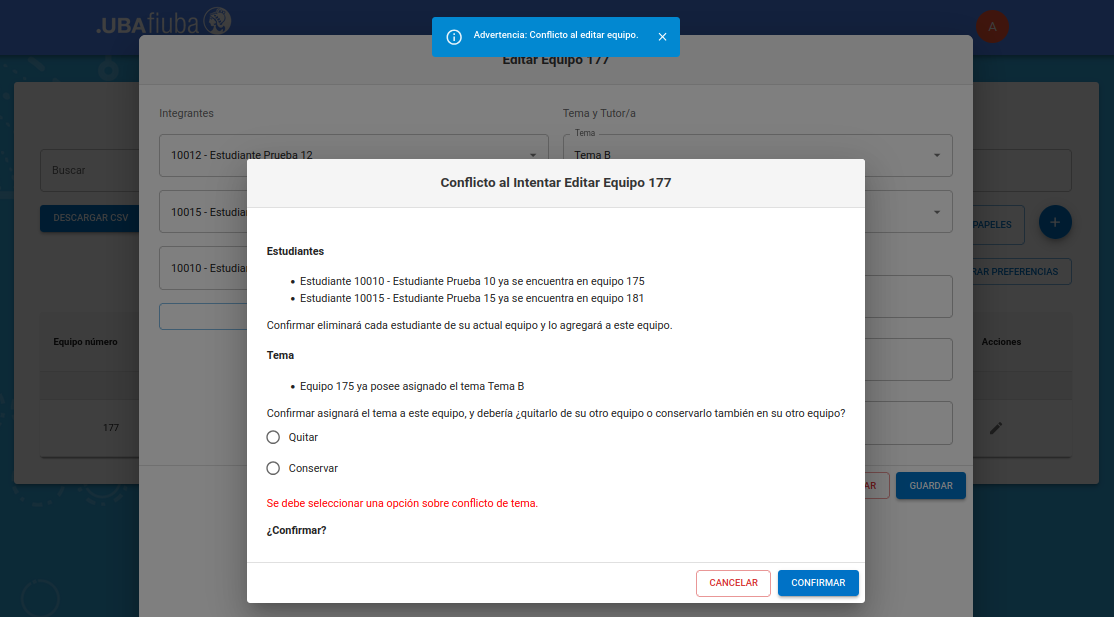The width and height of the screenshot is (1114, 617).
Task: Click the pencil edit icon in the Acciones column
Action: tap(995, 428)
